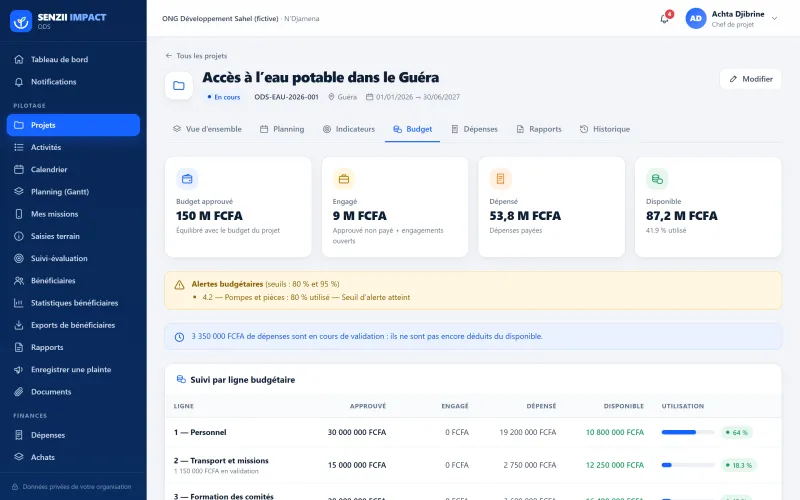Click the download icon next to Exports de bénéficiaires
The height and width of the screenshot is (500, 800).
[19, 325]
